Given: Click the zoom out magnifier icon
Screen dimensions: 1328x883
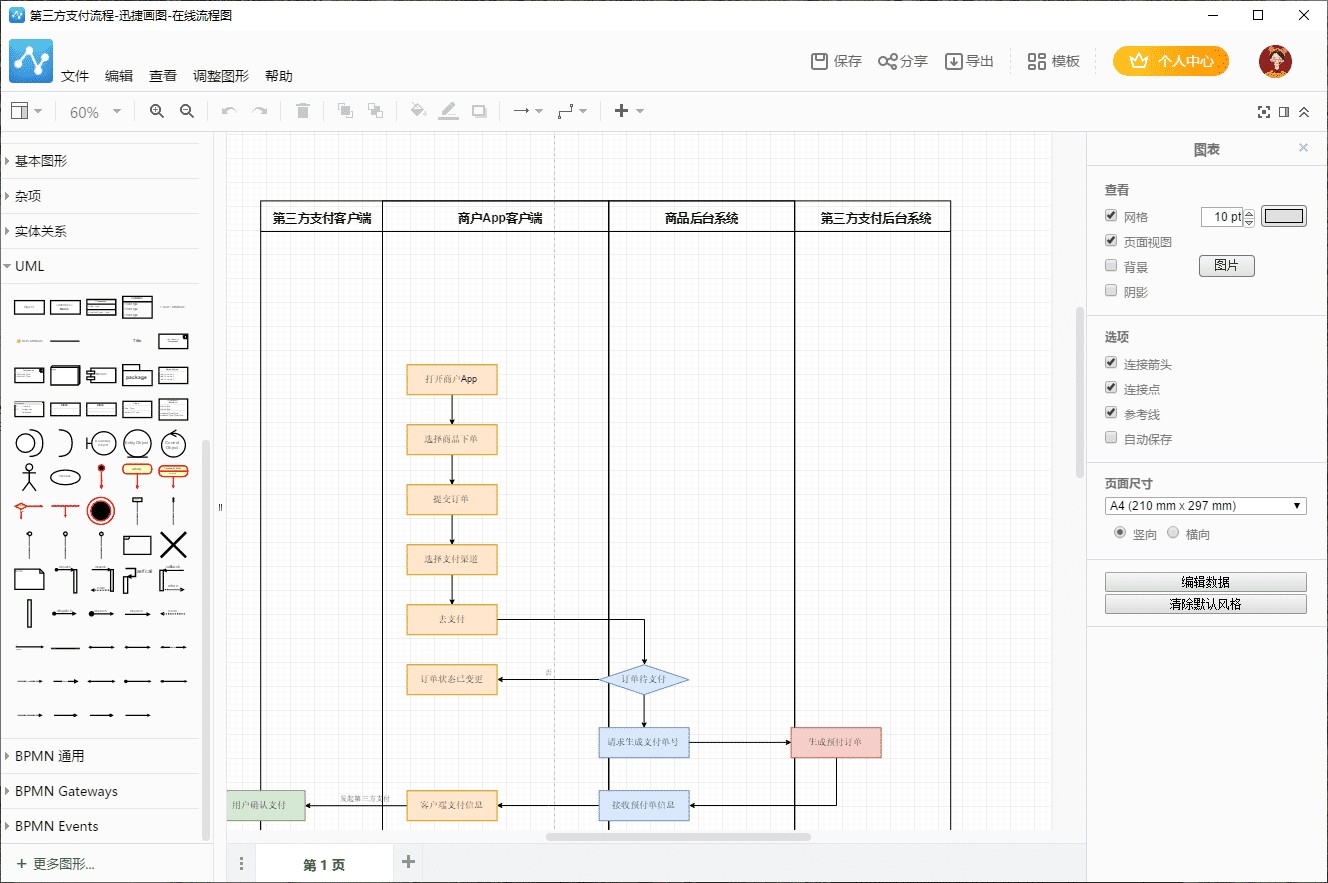Looking at the screenshot, I should 186,111.
